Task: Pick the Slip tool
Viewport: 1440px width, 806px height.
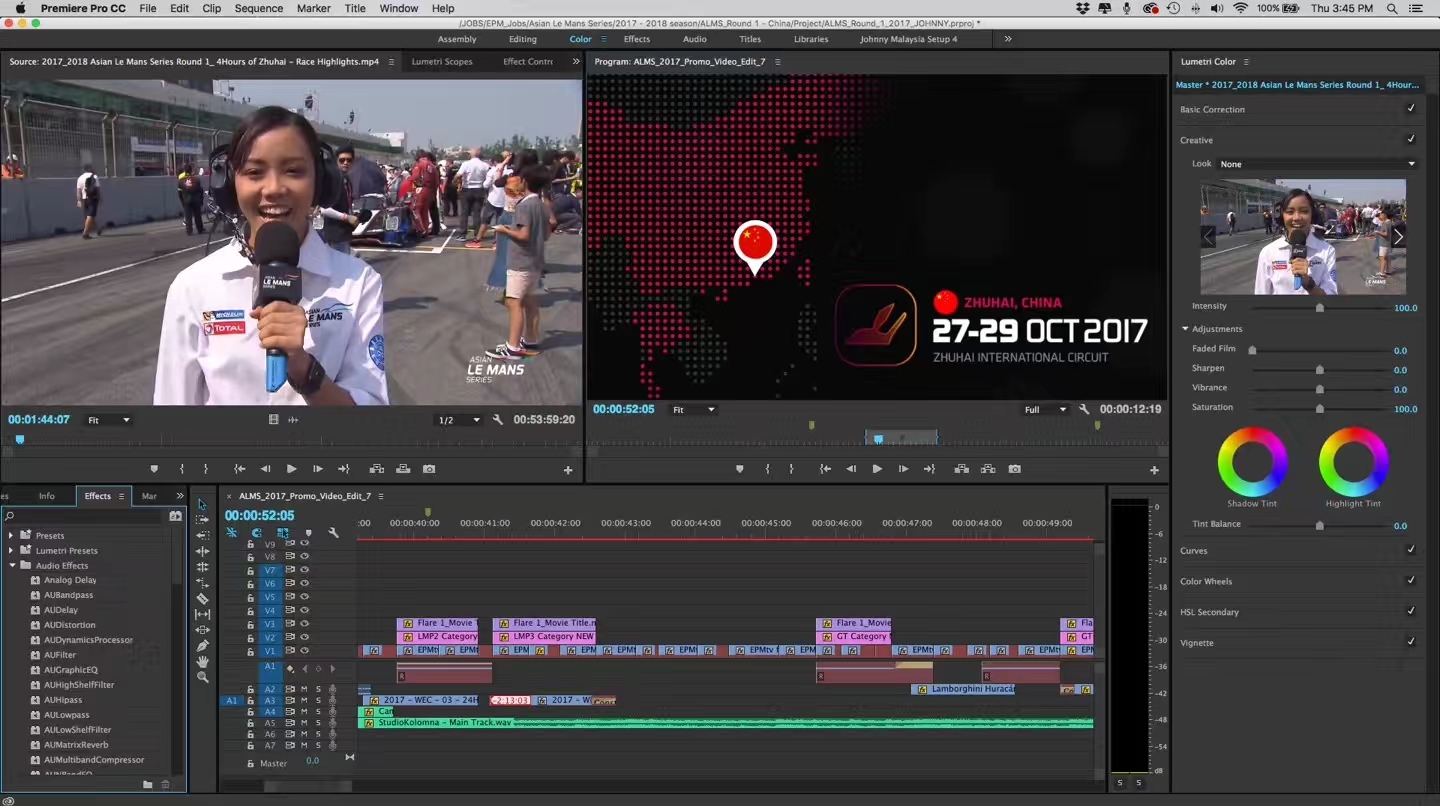Action: click(202, 615)
